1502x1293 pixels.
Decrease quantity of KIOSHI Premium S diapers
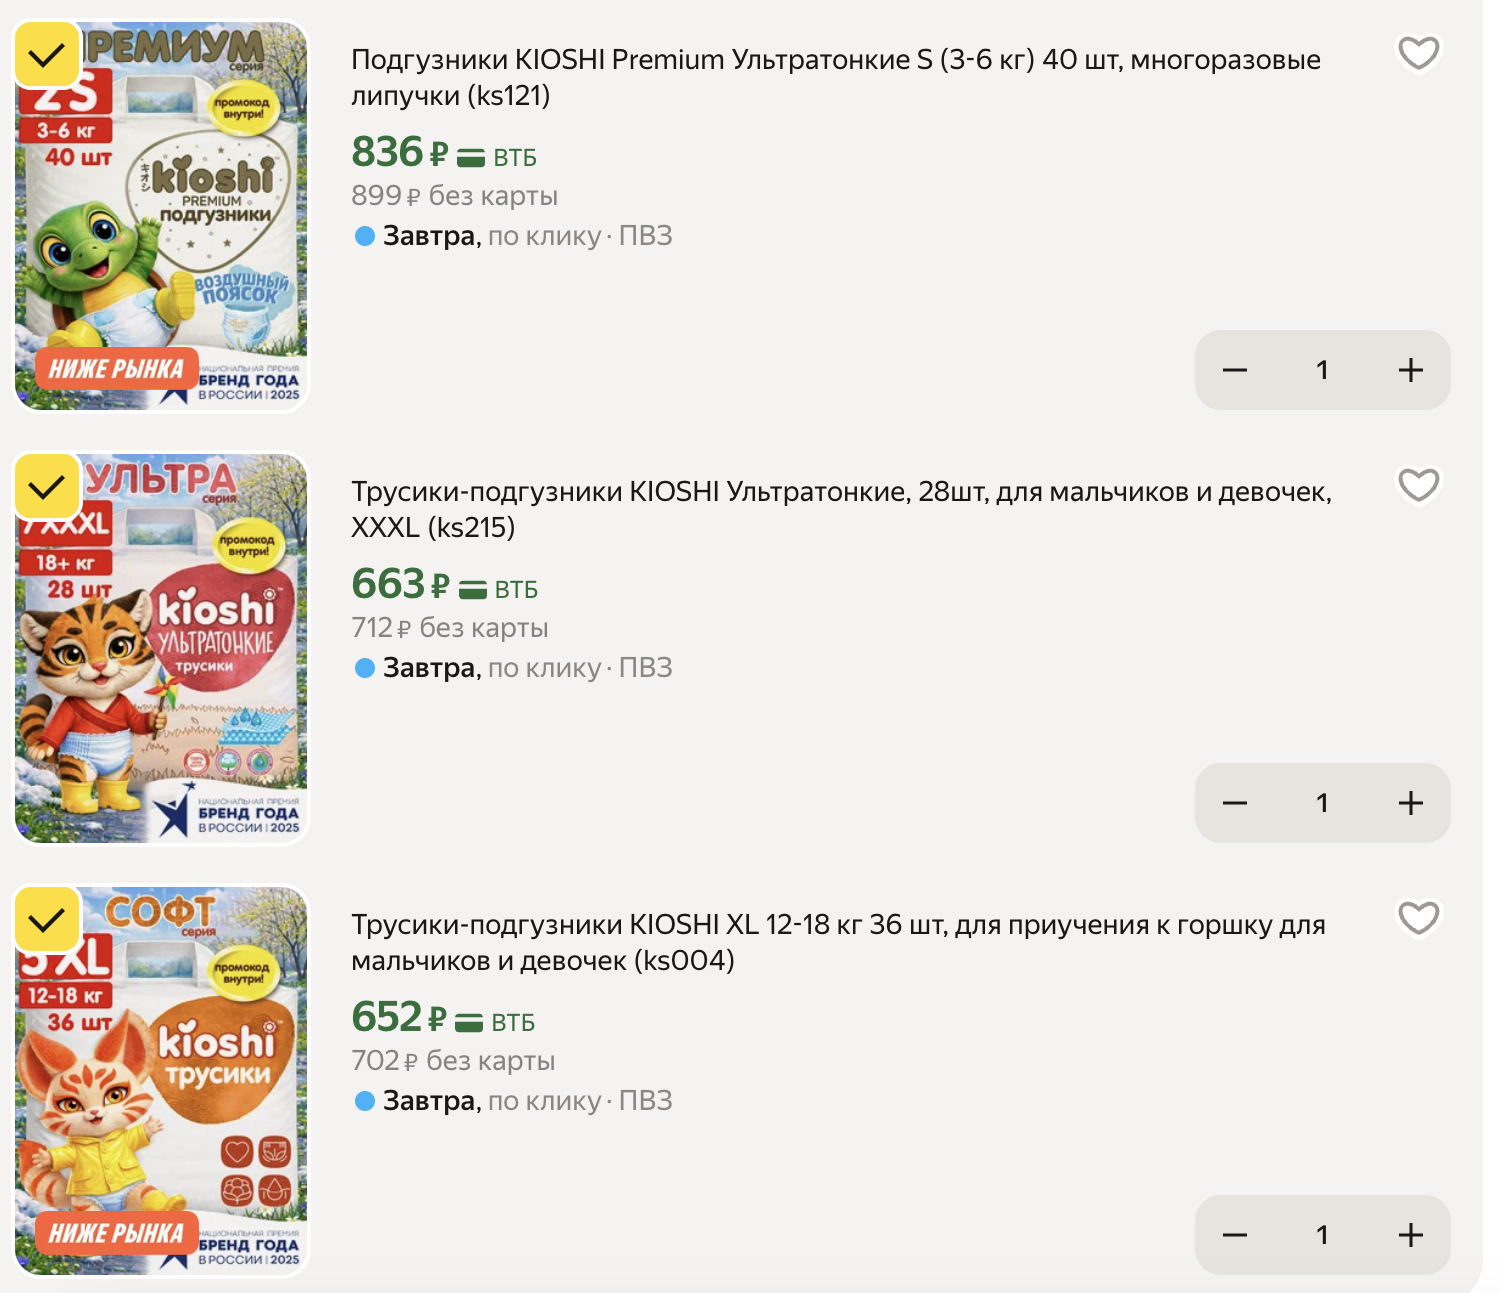click(1235, 370)
